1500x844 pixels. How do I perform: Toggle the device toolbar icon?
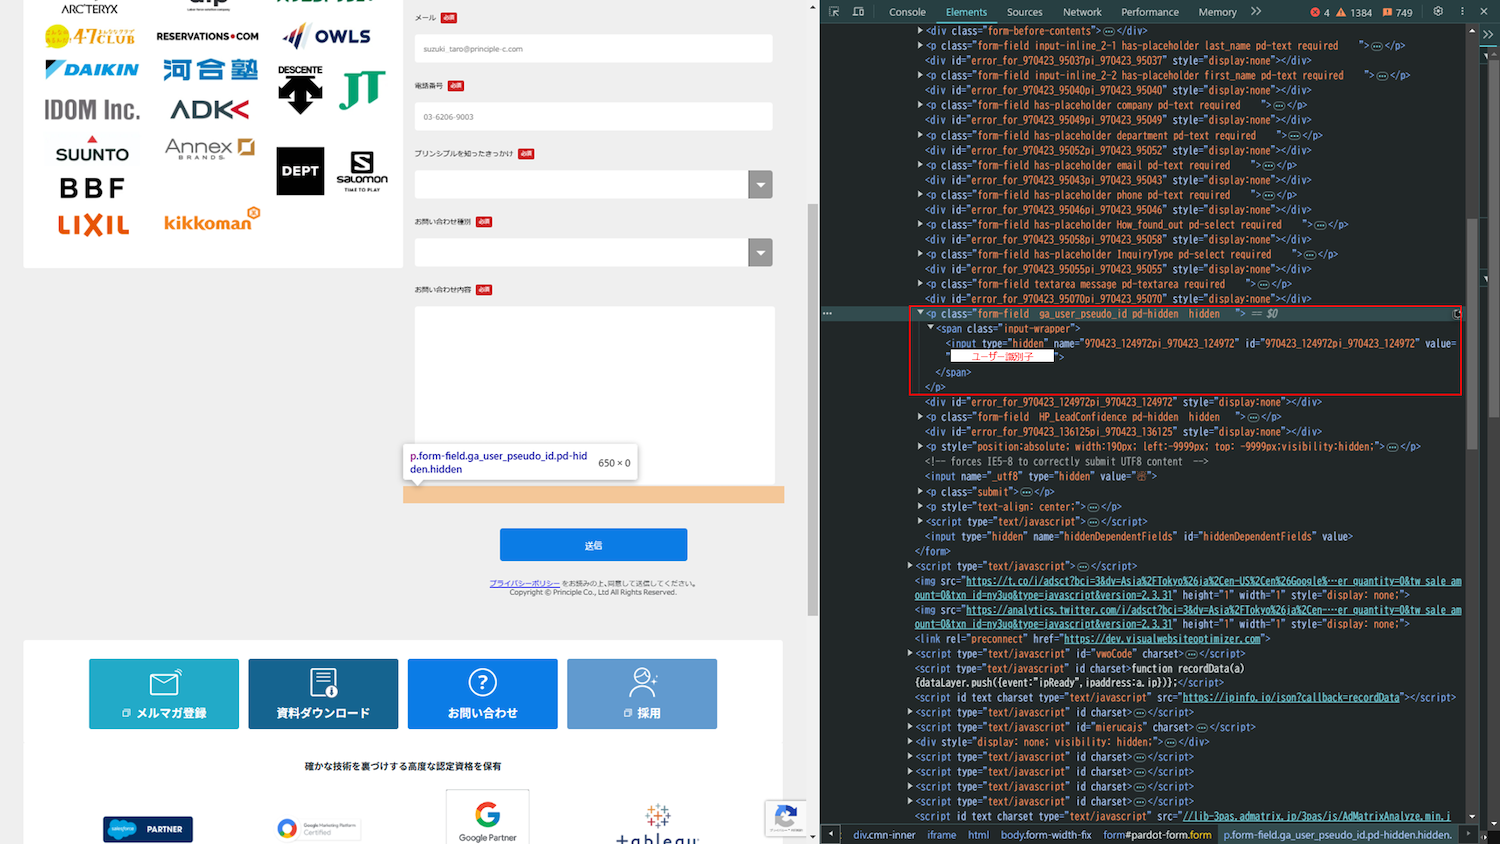[858, 12]
